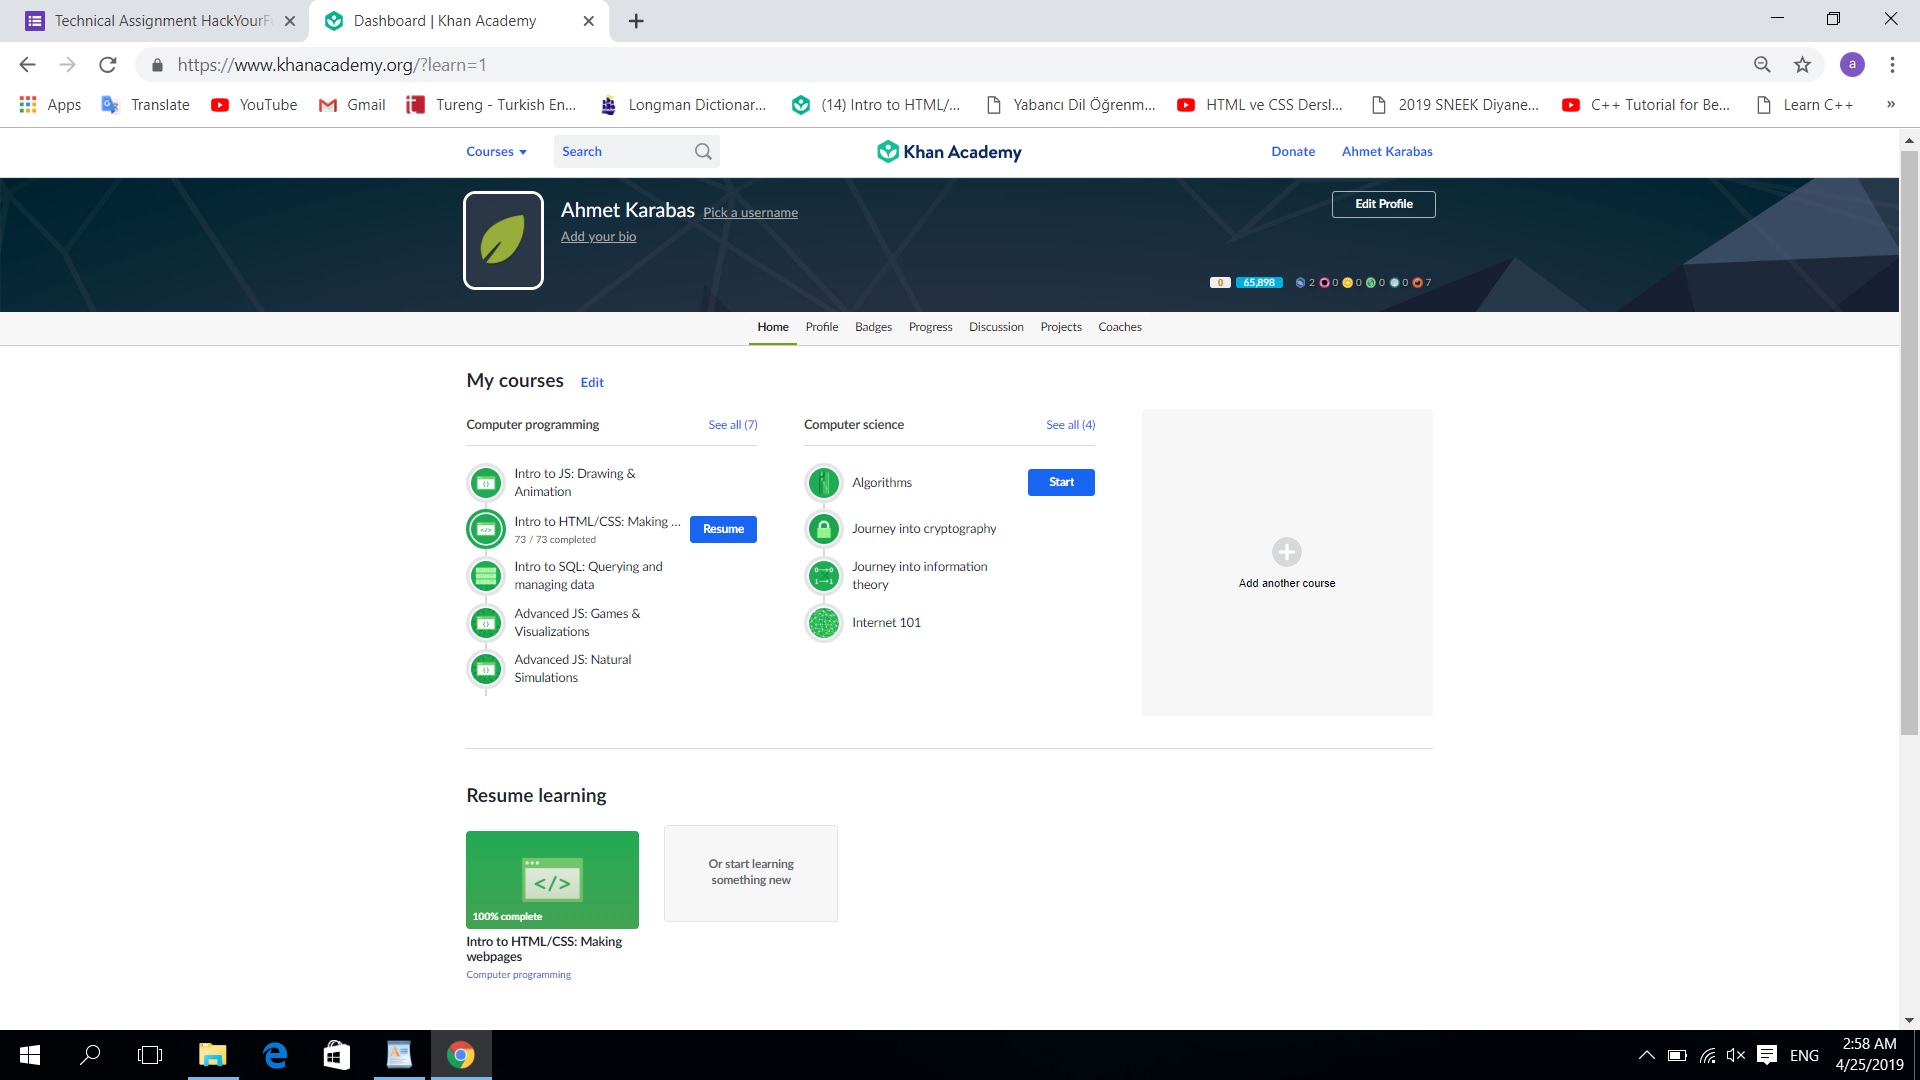Click the Intro to SQL course icon
The height and width of the screenshot is (1080, 1920).
[486, 575]
